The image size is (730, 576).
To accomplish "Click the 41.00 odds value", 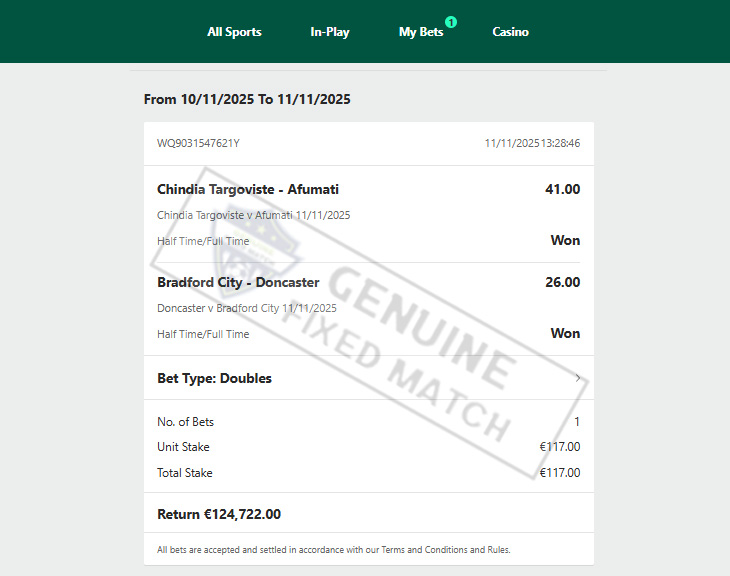I will [562, 189].
